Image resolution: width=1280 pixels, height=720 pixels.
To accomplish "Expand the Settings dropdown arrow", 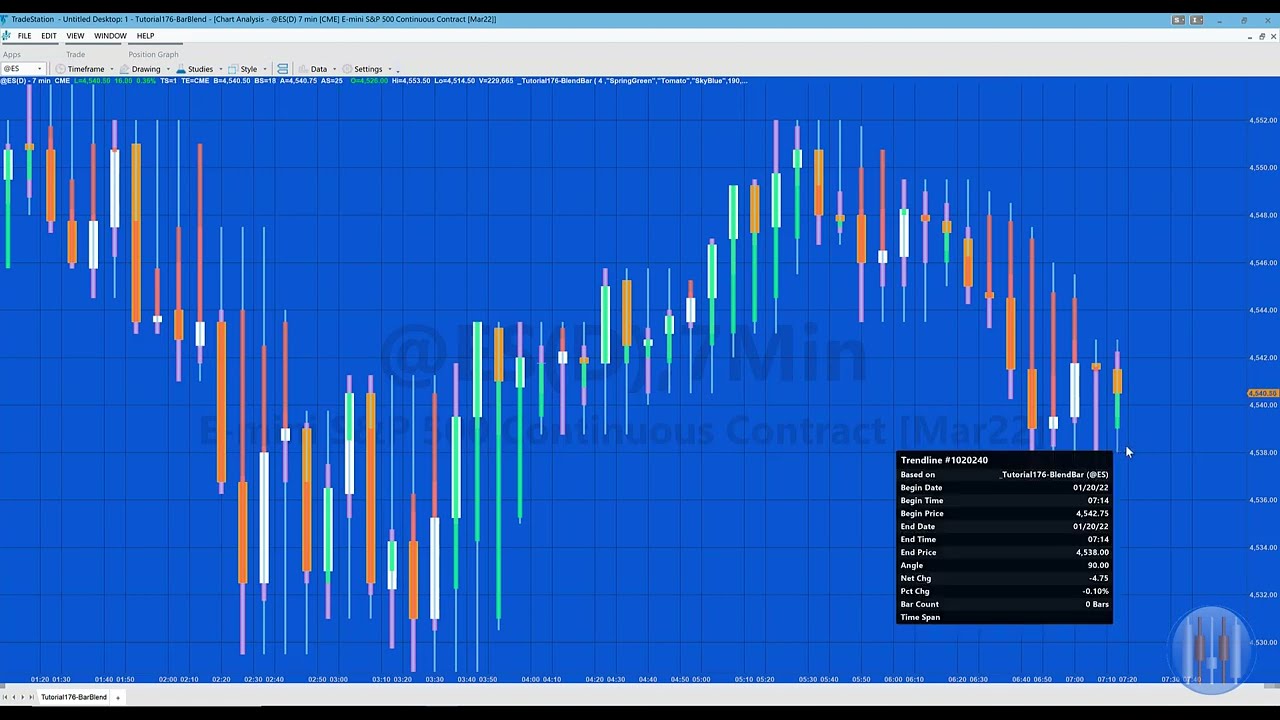I will (x=389, y=69).
